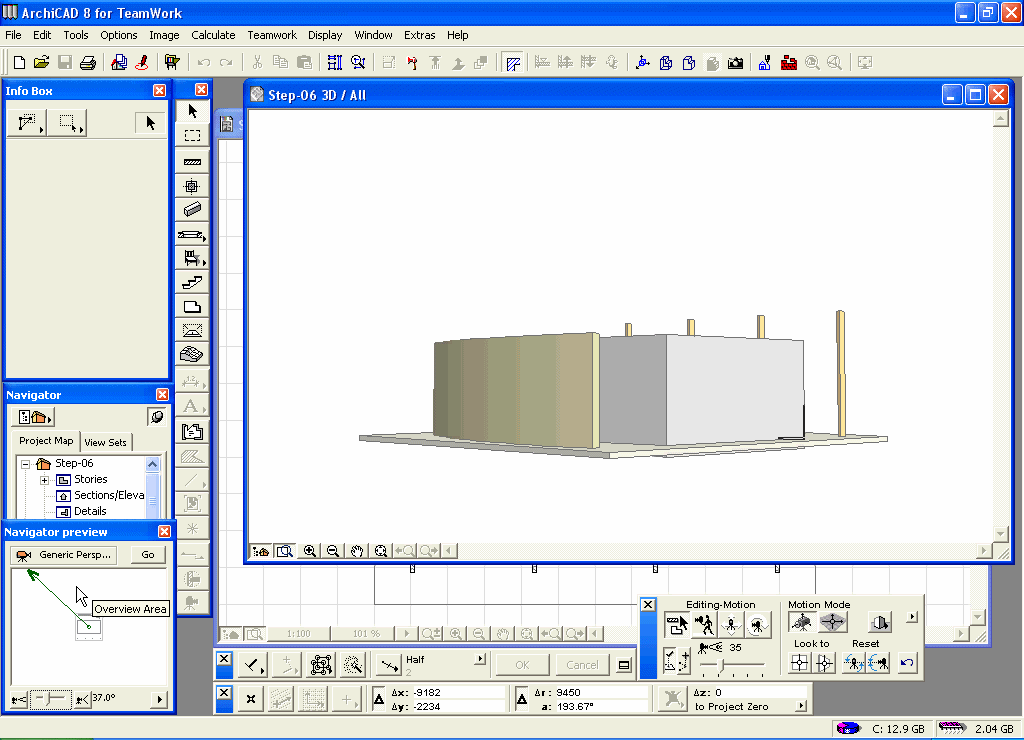1024x740 pixels.
Task: Click the Print icon in the main toolbar
Action: (88, 63)
